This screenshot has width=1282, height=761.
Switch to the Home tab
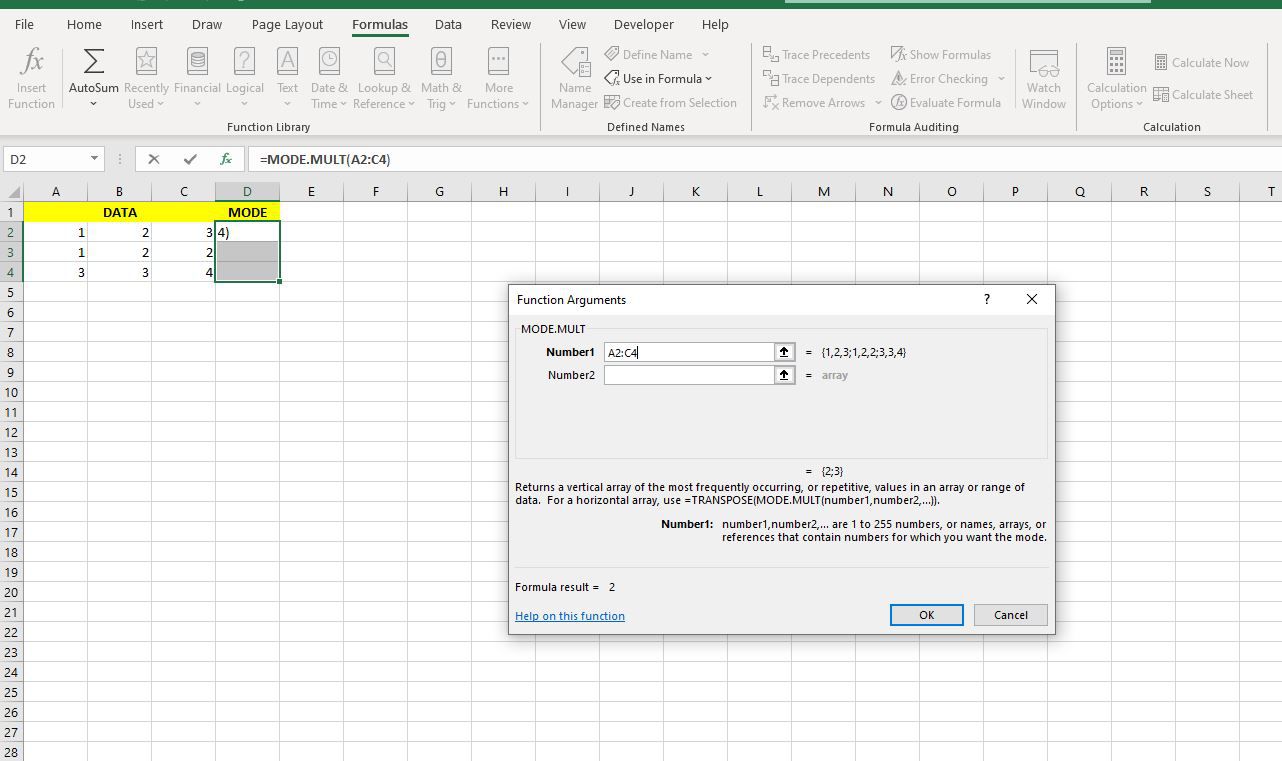(x=84, y=24)
